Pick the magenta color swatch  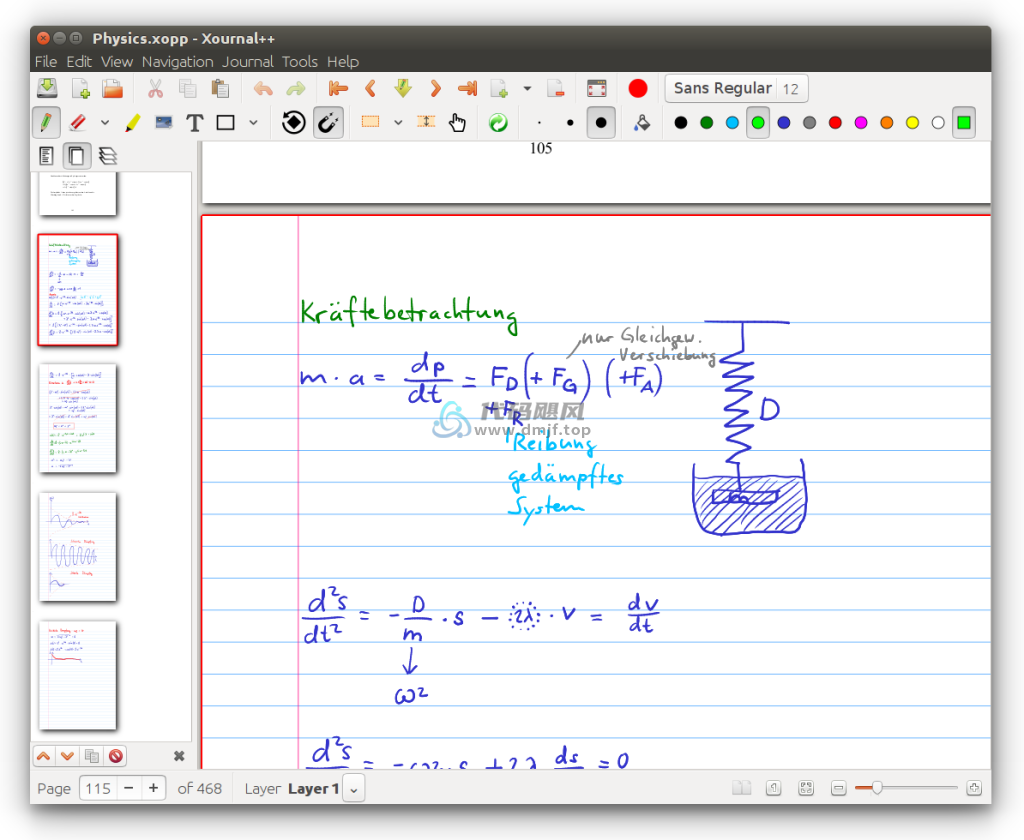coord(861,123)
